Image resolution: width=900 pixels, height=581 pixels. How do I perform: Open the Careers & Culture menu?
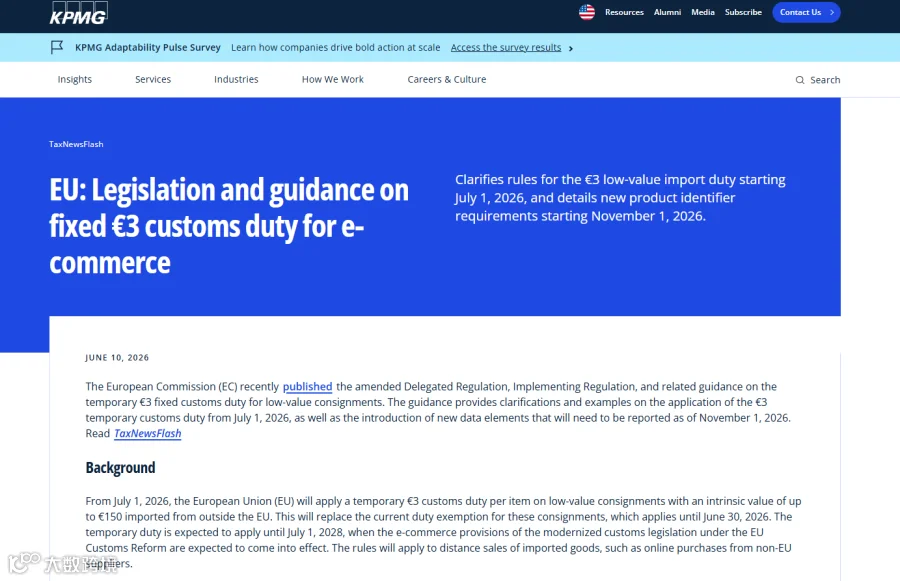[x=447, y=79]
